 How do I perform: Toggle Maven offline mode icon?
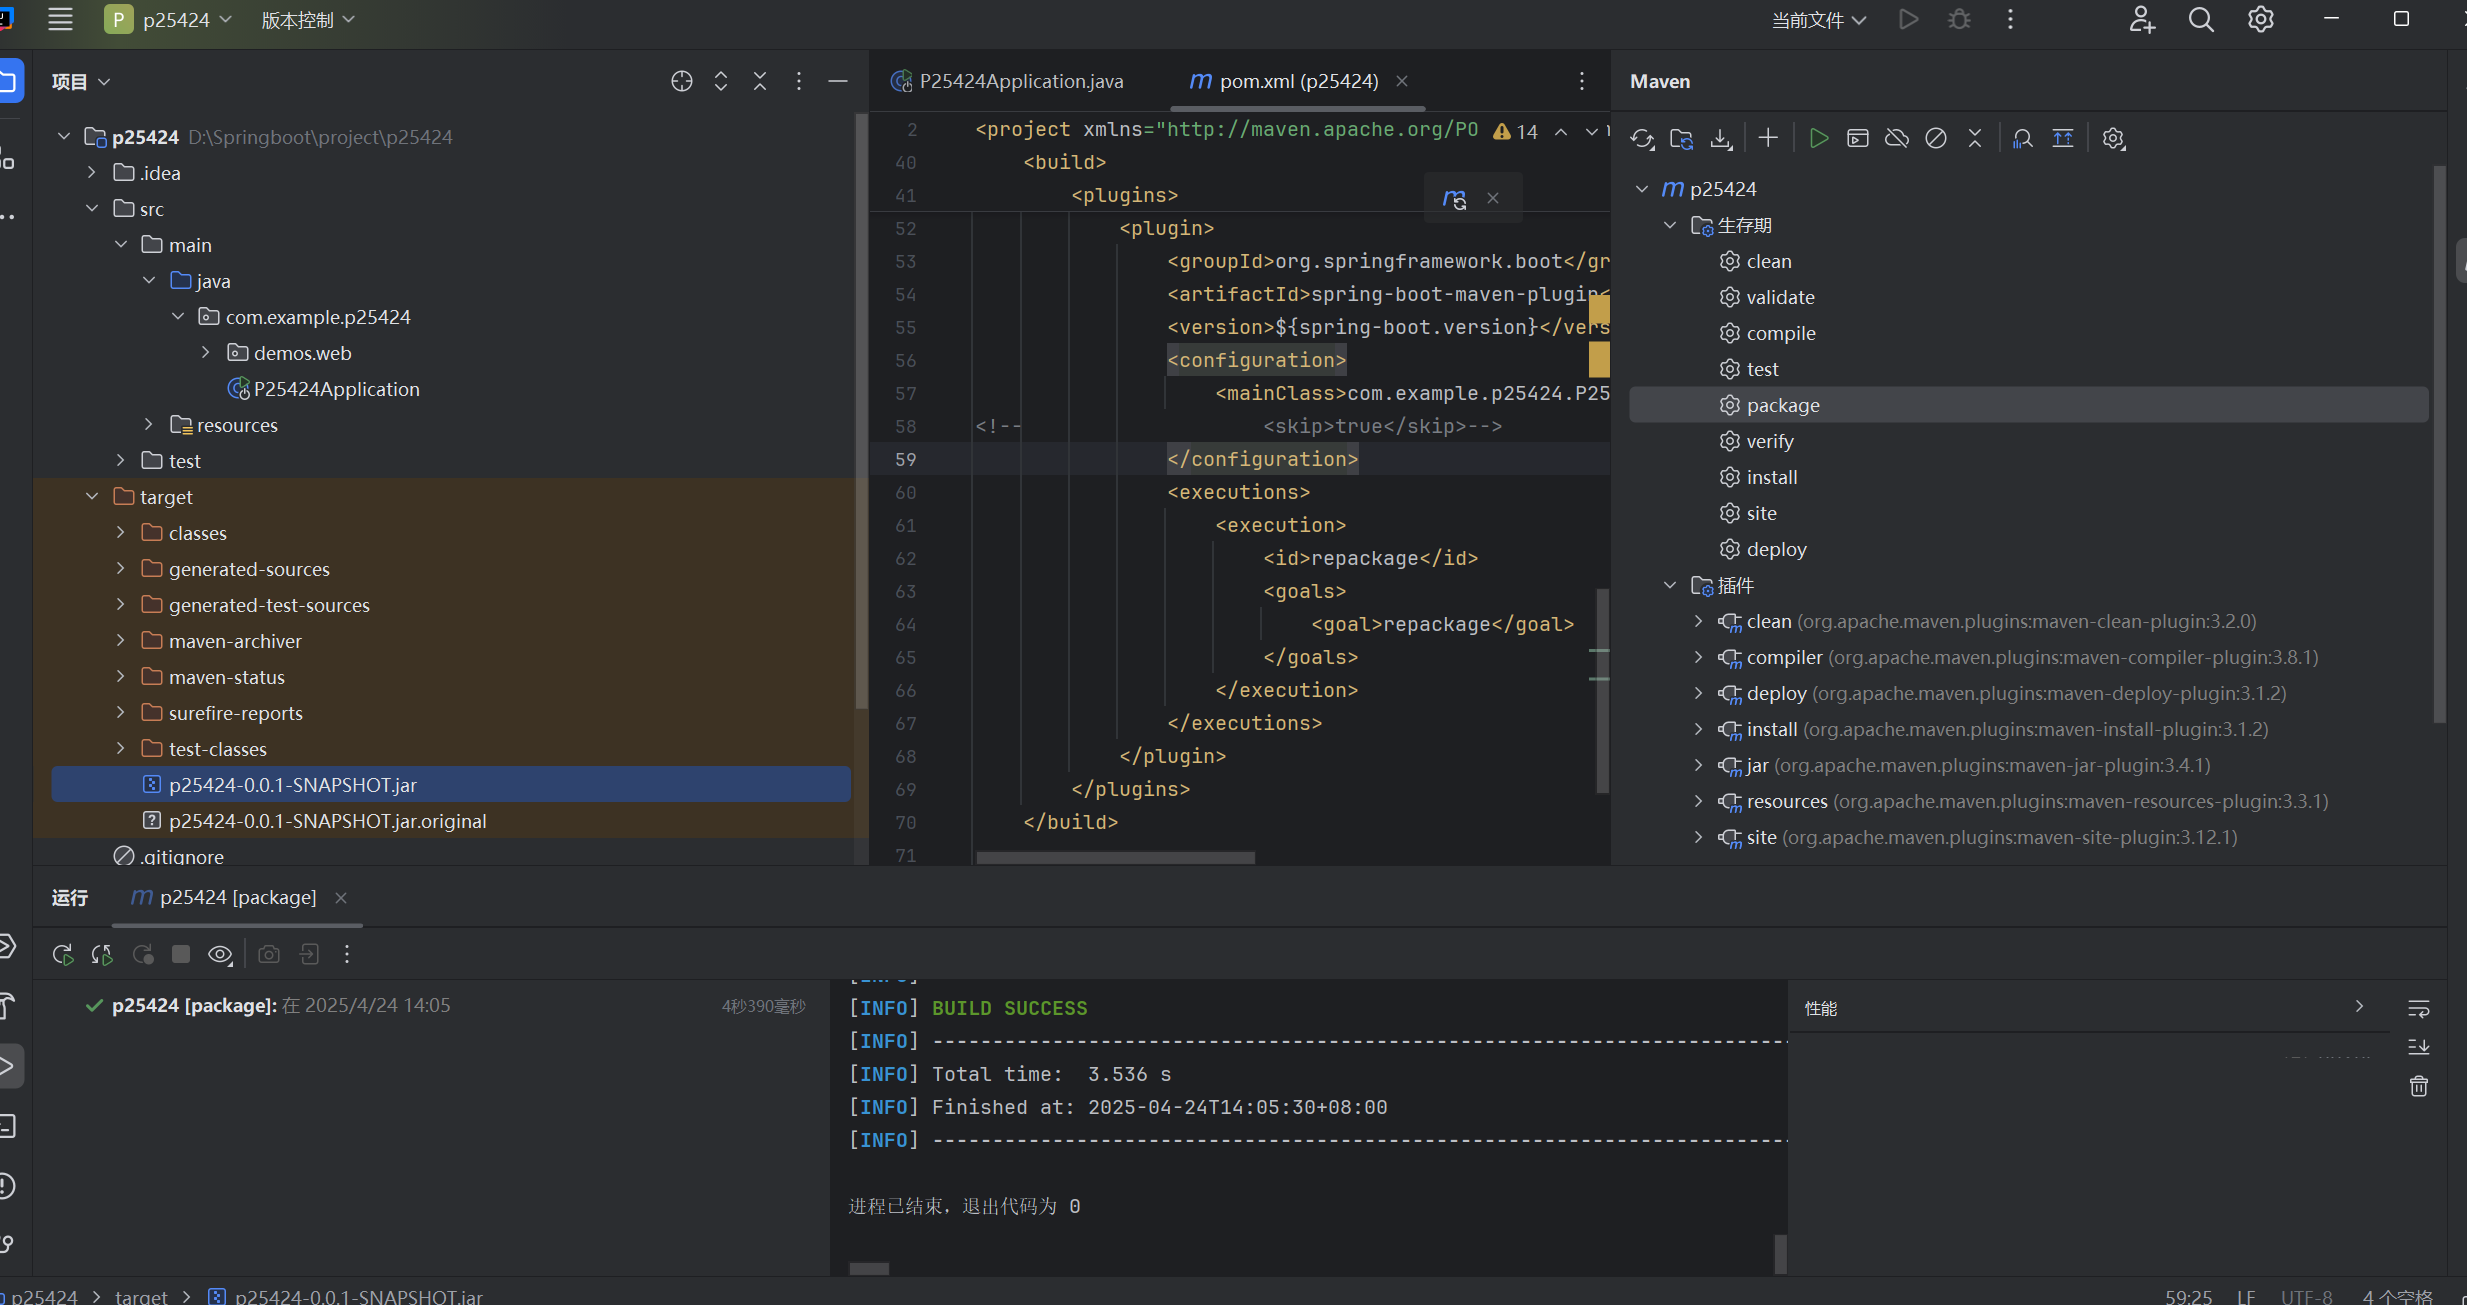1897,139
